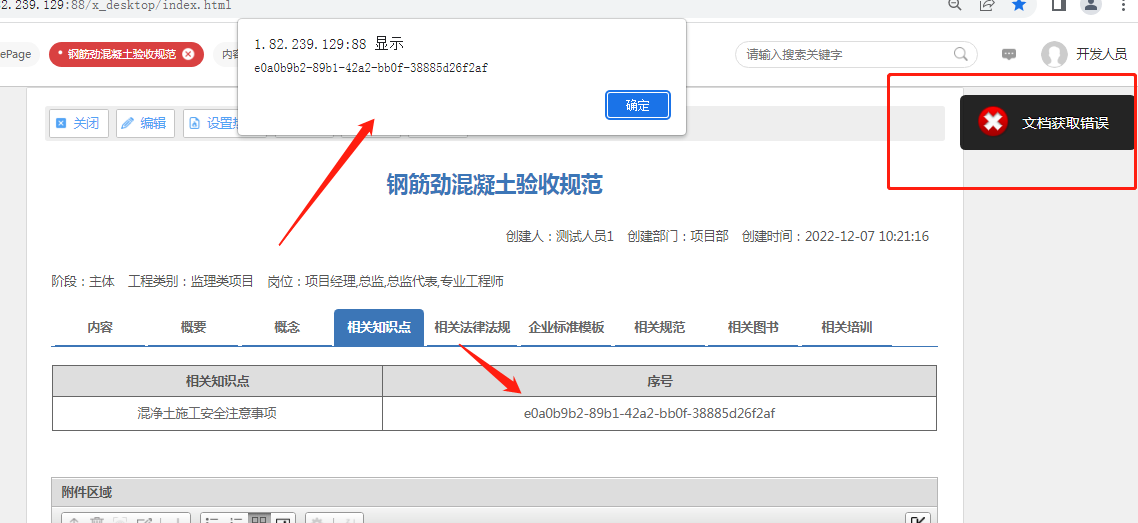Open the 企业标准模板 tab
The width and height of the screenshot is (1138, 523).
tap(566, 327)
